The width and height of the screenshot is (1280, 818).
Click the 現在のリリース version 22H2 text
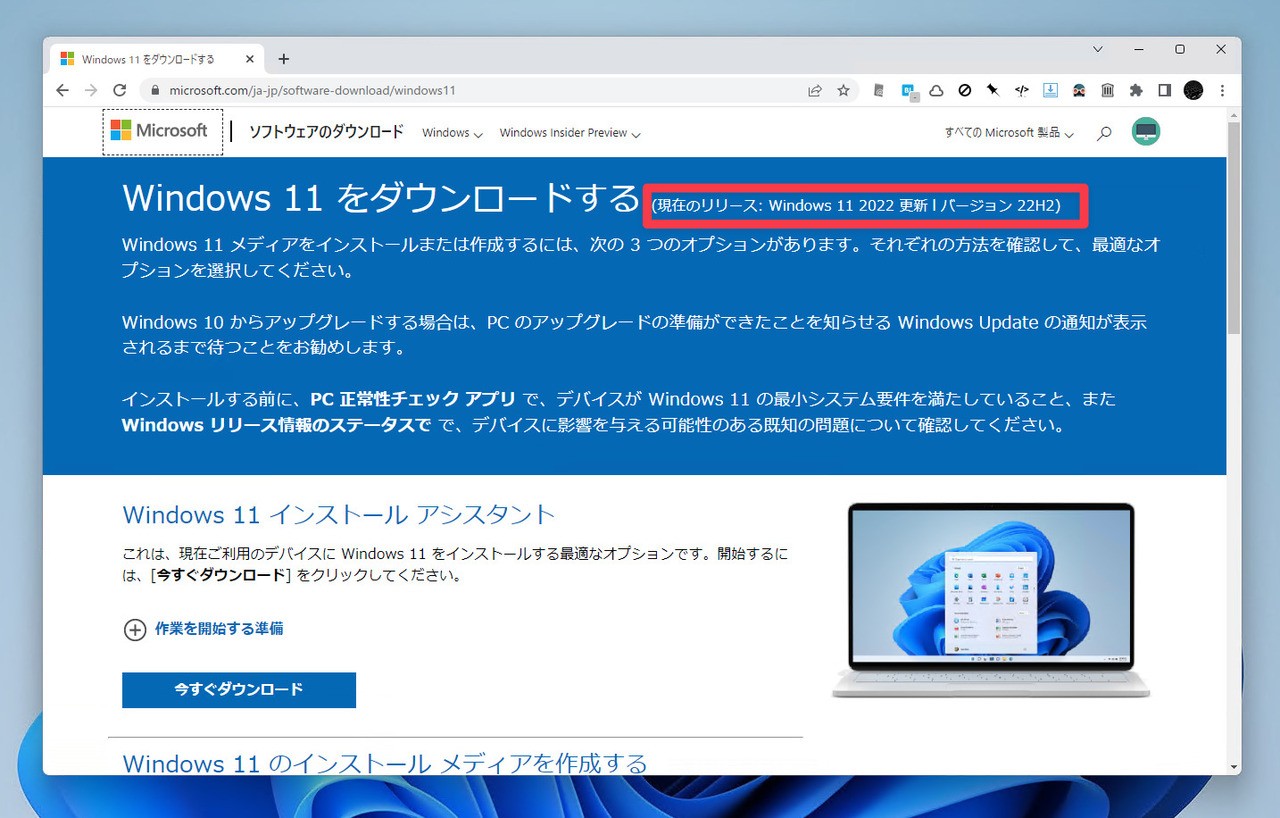pyautogui.click(x=856, y=206)
